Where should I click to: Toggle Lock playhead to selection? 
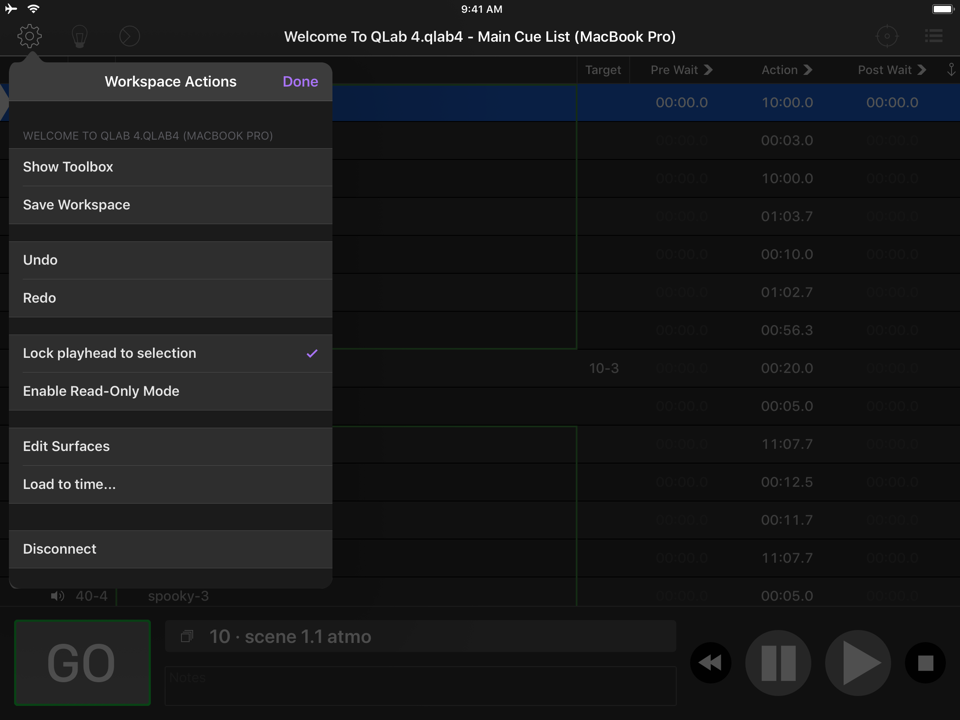click(170, 353)
